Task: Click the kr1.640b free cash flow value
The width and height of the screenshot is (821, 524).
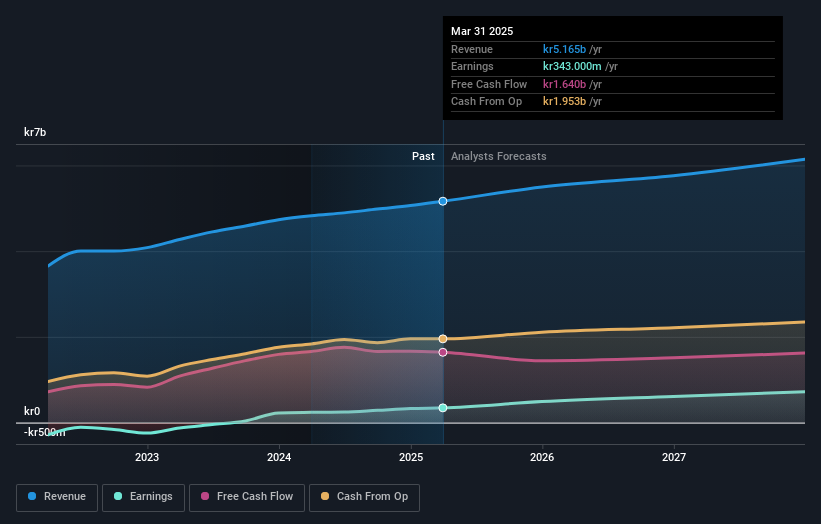Action: pos(564,84)
